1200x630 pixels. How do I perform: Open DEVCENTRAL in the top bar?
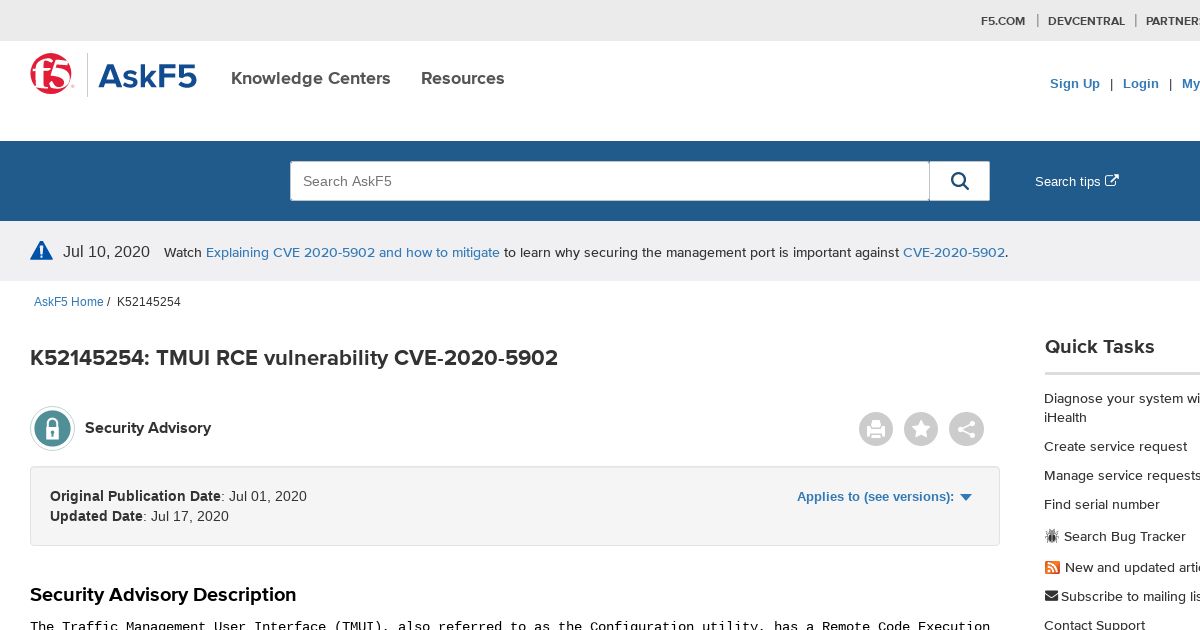tap(1086, 21)
